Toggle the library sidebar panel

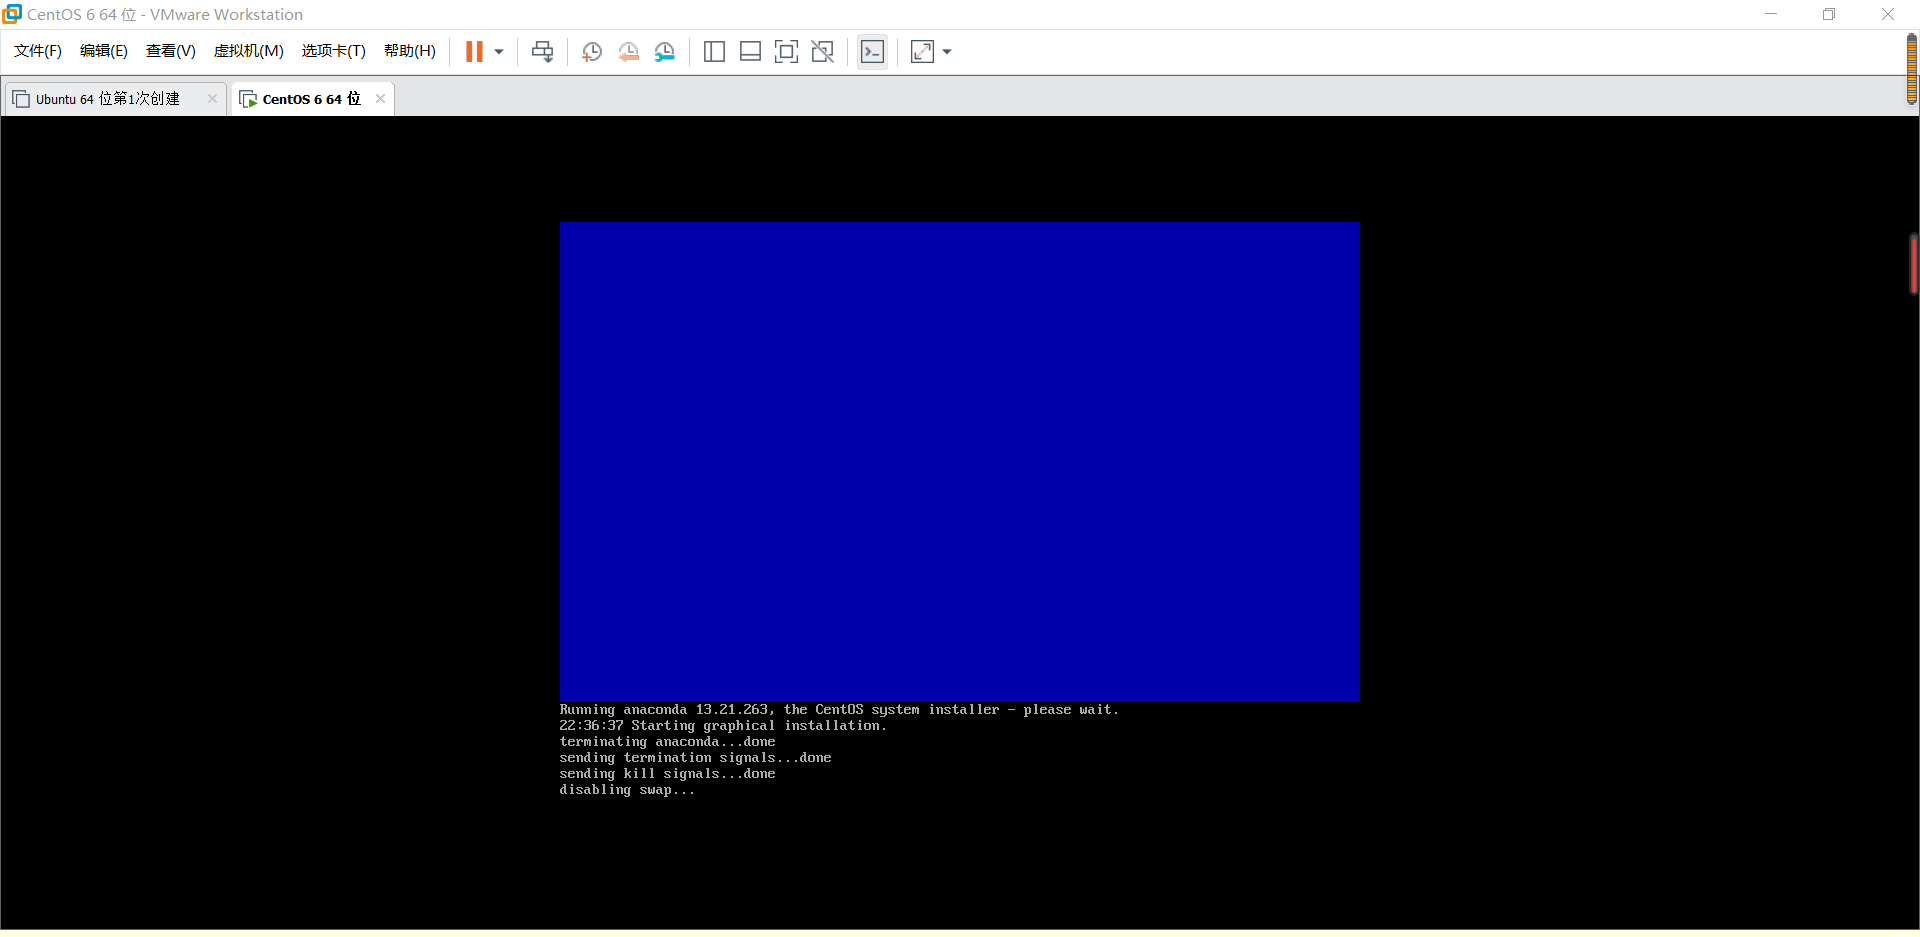(x=714, y=52)
